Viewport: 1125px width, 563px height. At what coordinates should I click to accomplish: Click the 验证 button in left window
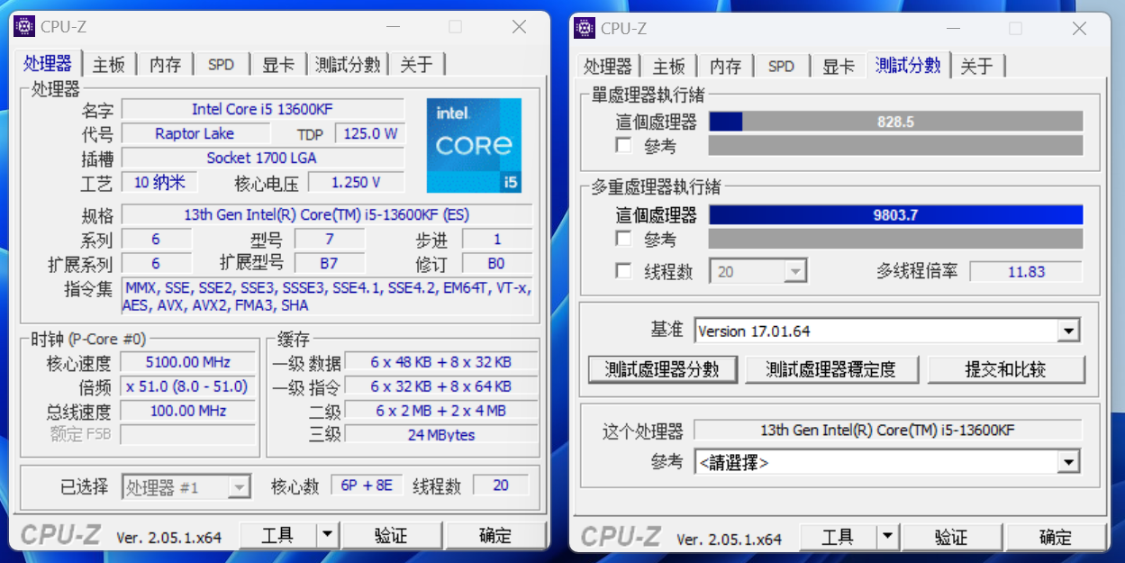(391, 535)
